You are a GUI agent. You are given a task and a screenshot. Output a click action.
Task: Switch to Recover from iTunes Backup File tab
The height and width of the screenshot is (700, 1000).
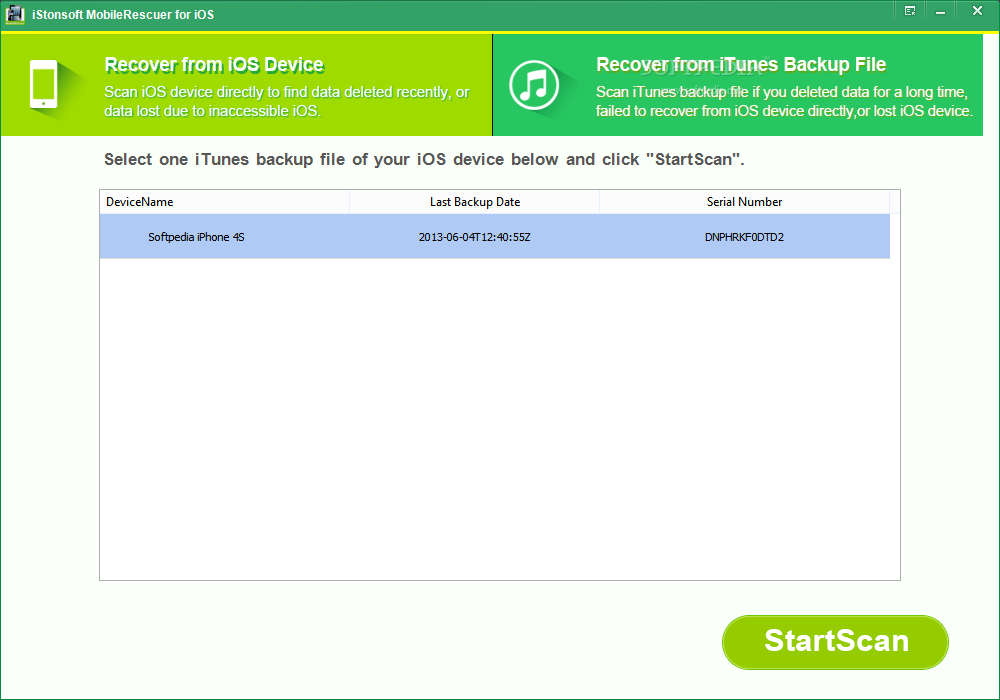click(x=738, y=85)
